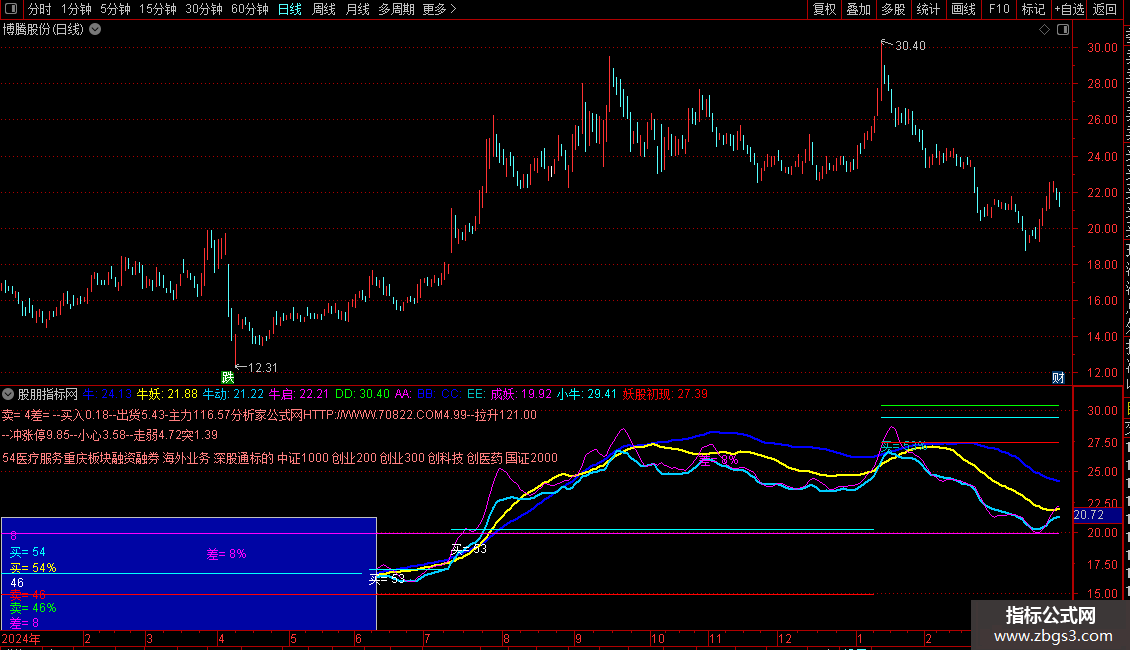Click the 12.00 price axis label
Viewport: 1130px width, 650px height.
tap(1102, 373)
